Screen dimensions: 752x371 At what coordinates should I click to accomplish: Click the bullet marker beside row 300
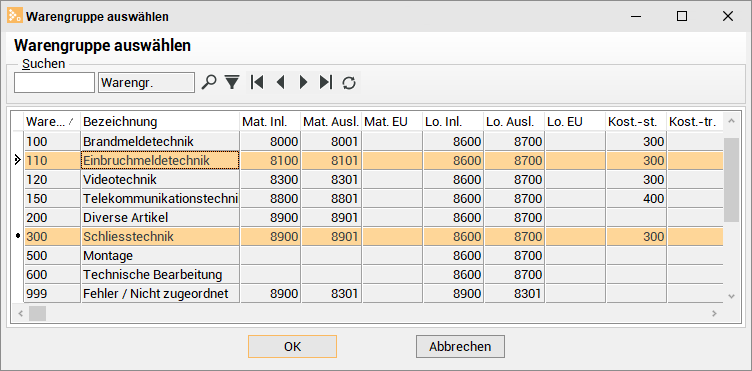pos(18,237)
